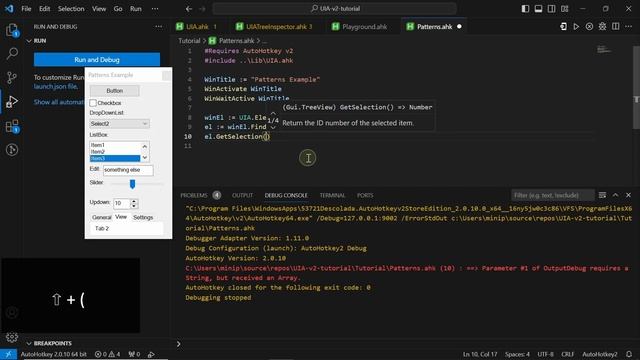Viewport: 640px width, 360px height.
Task: Switch to the TERMINAL panel tab
Action: (x=332, y=196)
